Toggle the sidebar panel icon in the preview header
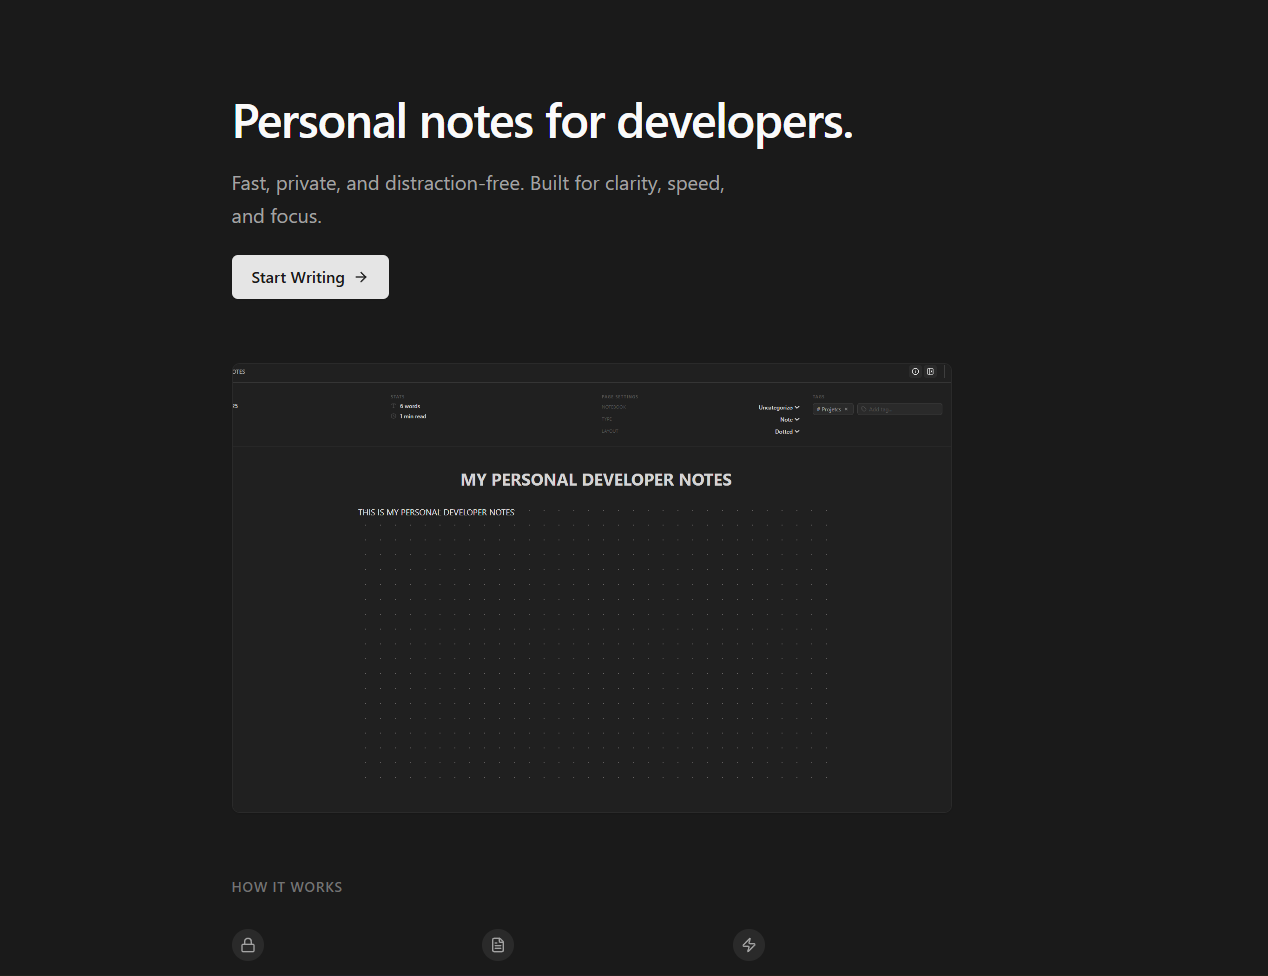The image size is (1268, 976). [x=930, y=372]
